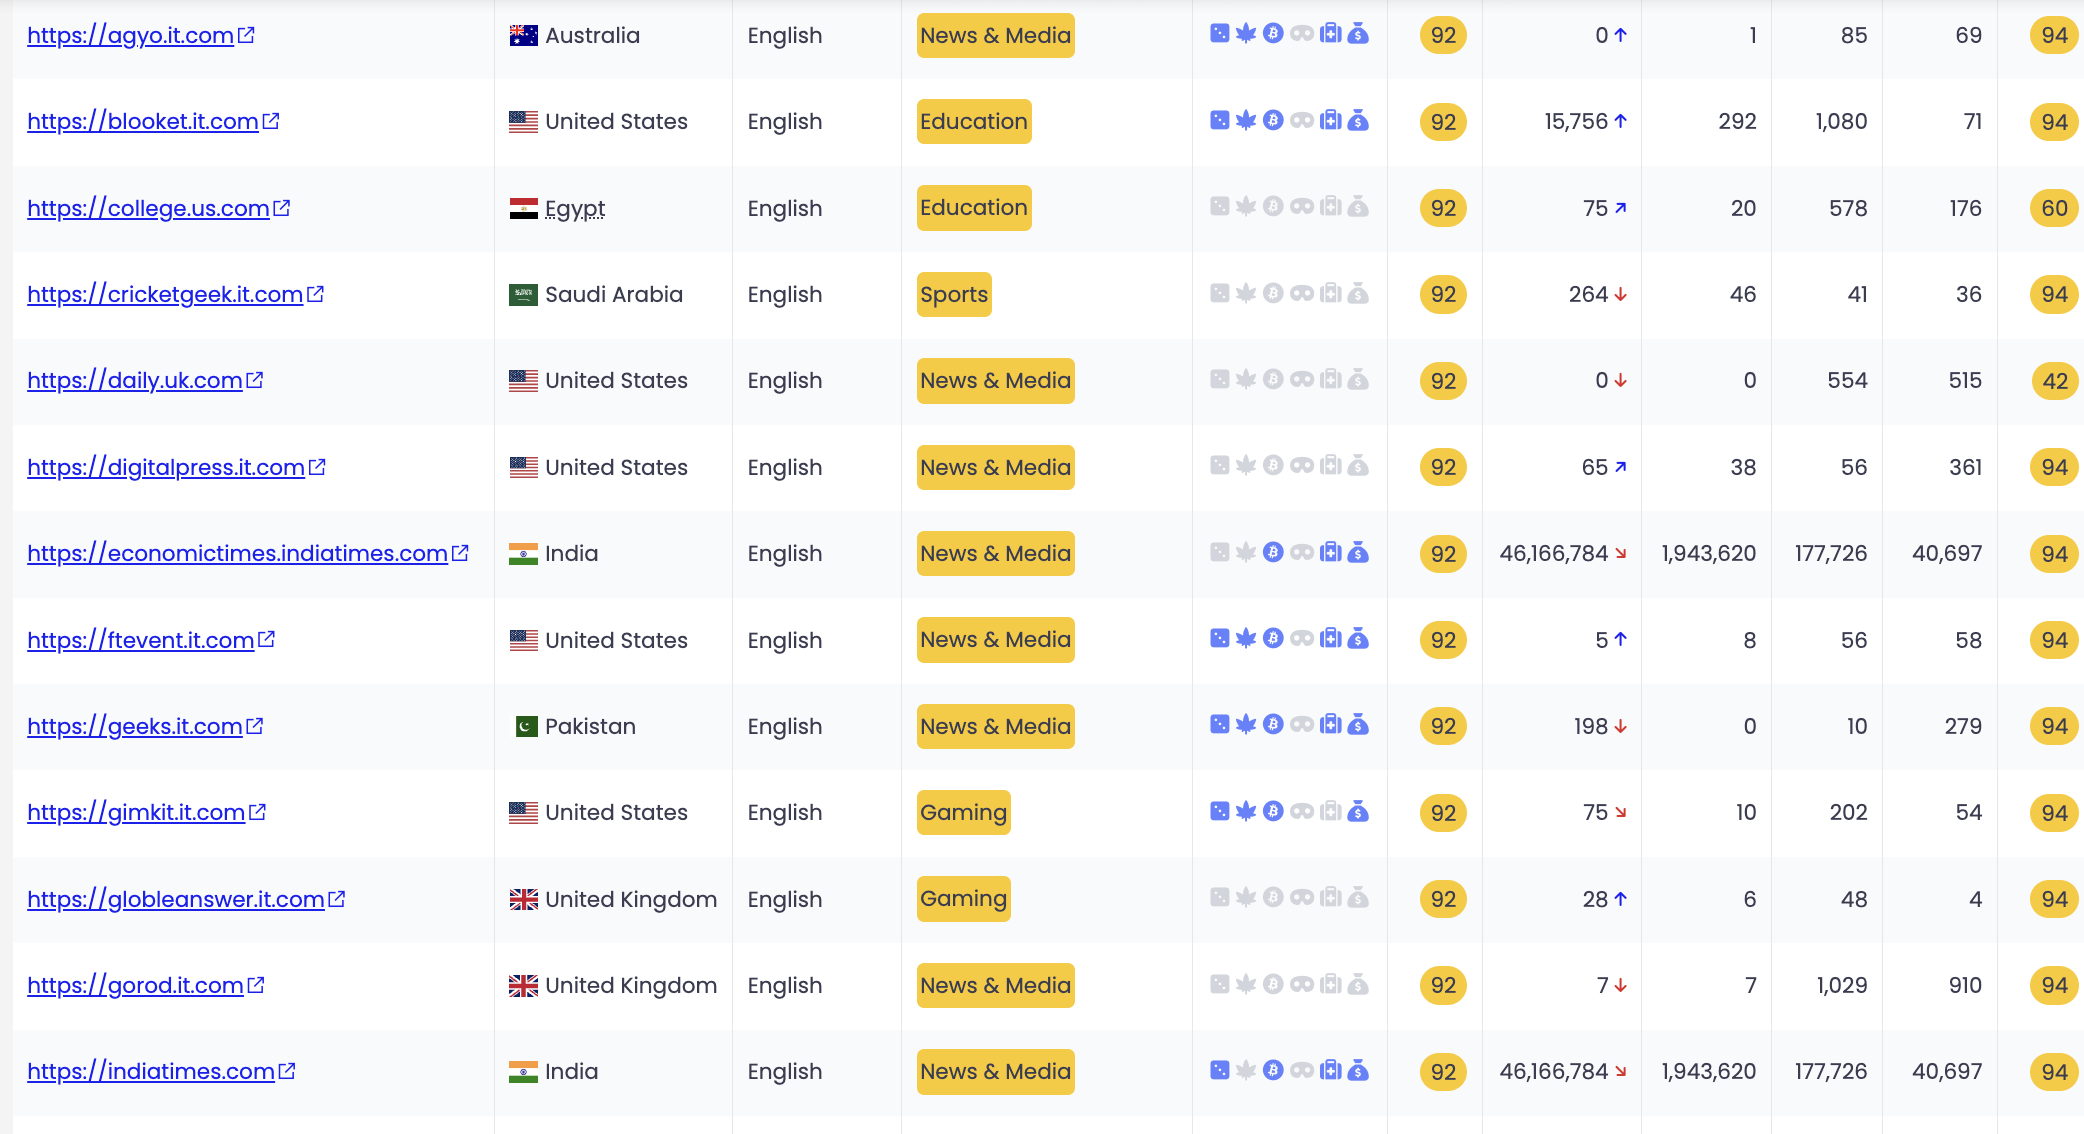Click the medical kit icon in geeks.it.com row
The image size is (2084, 1134).
[1330, 724]
